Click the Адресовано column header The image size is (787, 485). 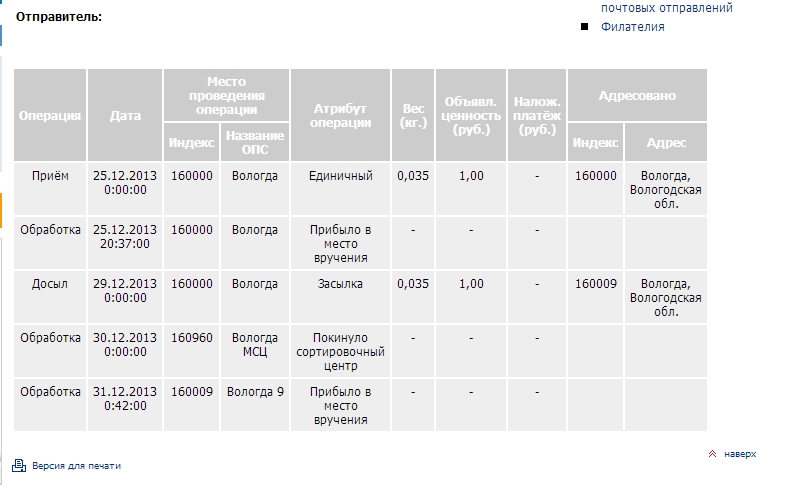pos(637,96)
